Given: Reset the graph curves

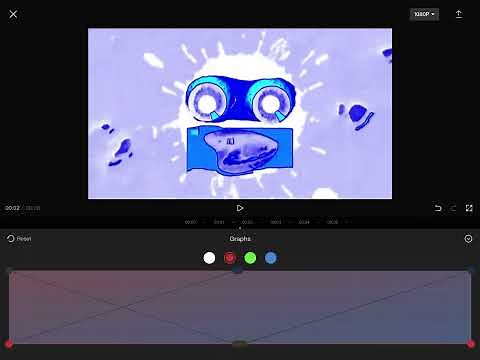Looking at the screenshot, I should tap(19, 239).
